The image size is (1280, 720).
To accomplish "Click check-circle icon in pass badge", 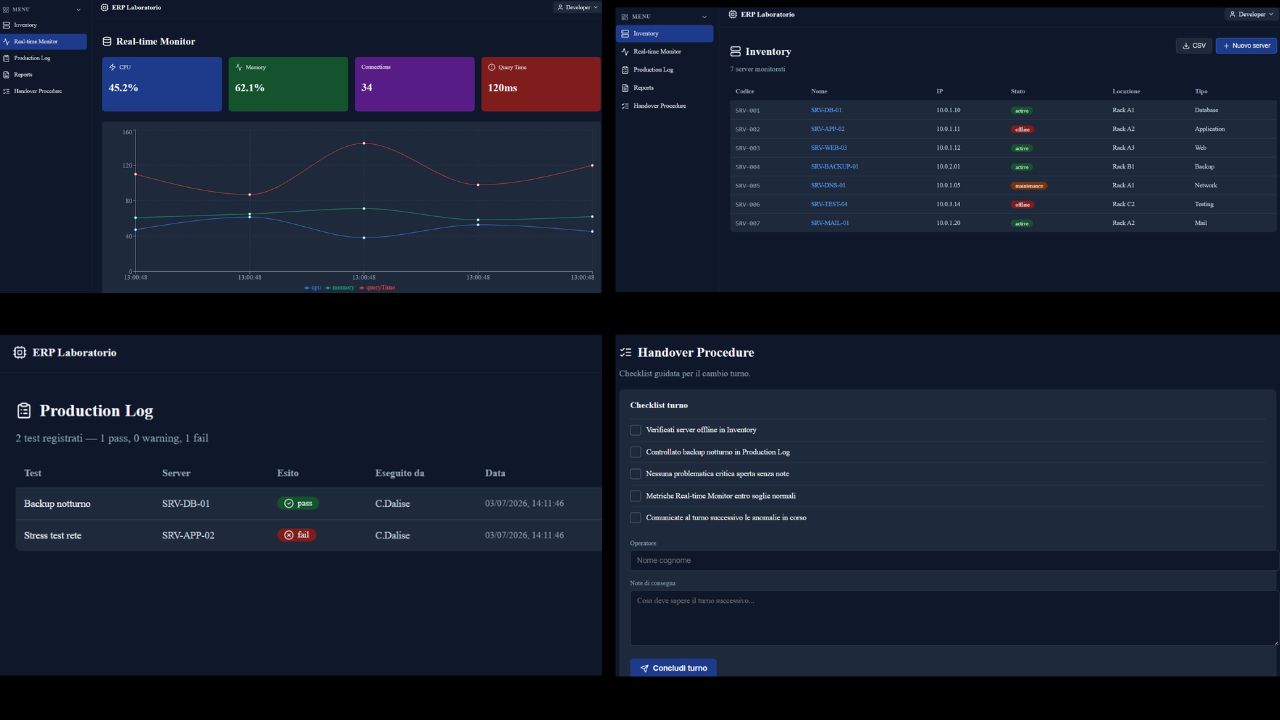I will point(289,503).
